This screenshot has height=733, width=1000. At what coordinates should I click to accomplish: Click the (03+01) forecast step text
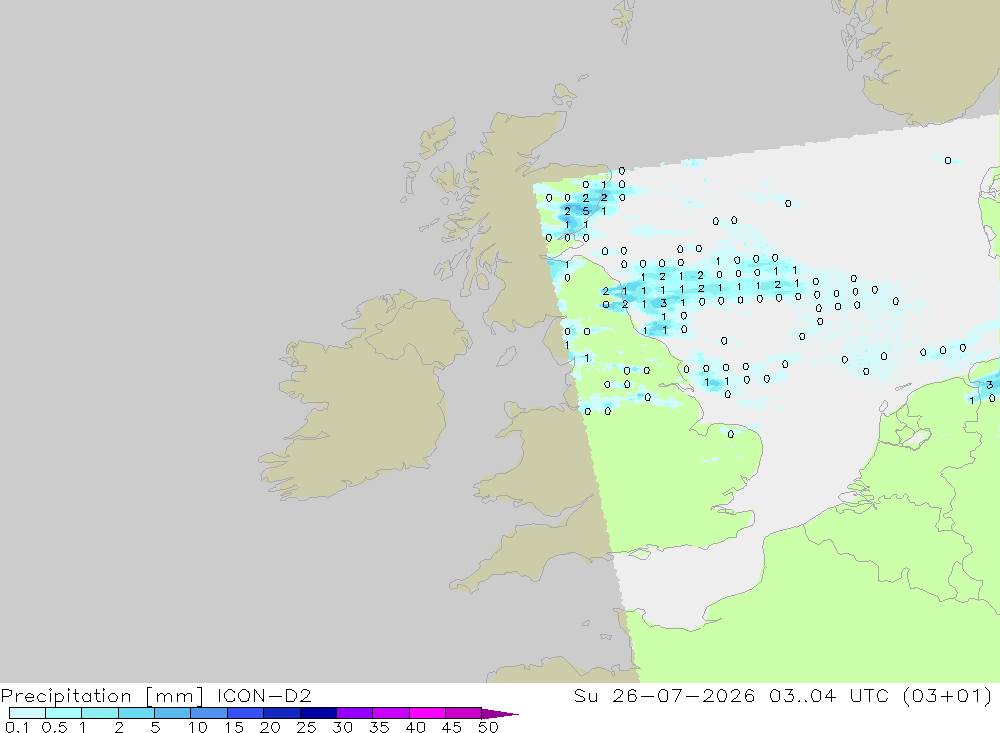pyautogui.click(x=947, y=695)
